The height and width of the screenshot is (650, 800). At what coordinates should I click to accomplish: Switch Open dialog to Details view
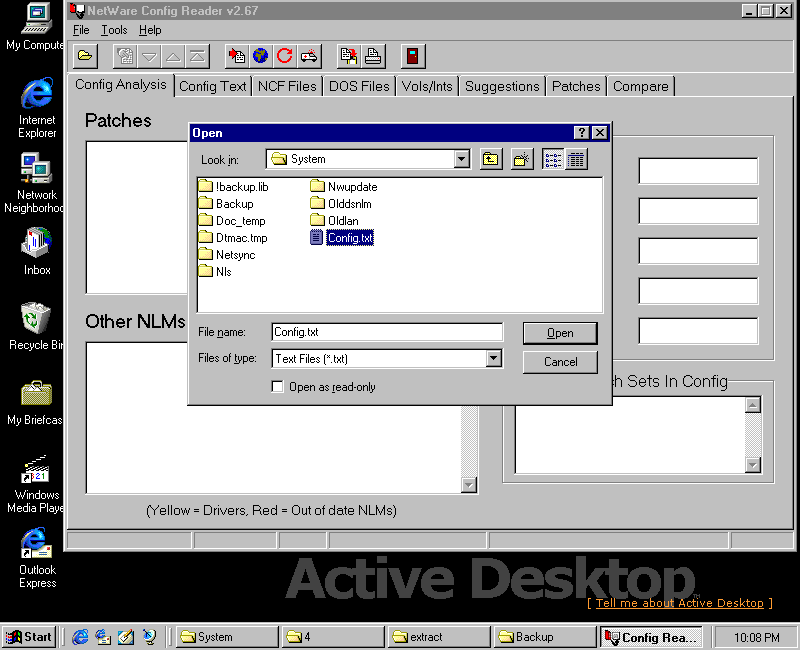(576, 159)
